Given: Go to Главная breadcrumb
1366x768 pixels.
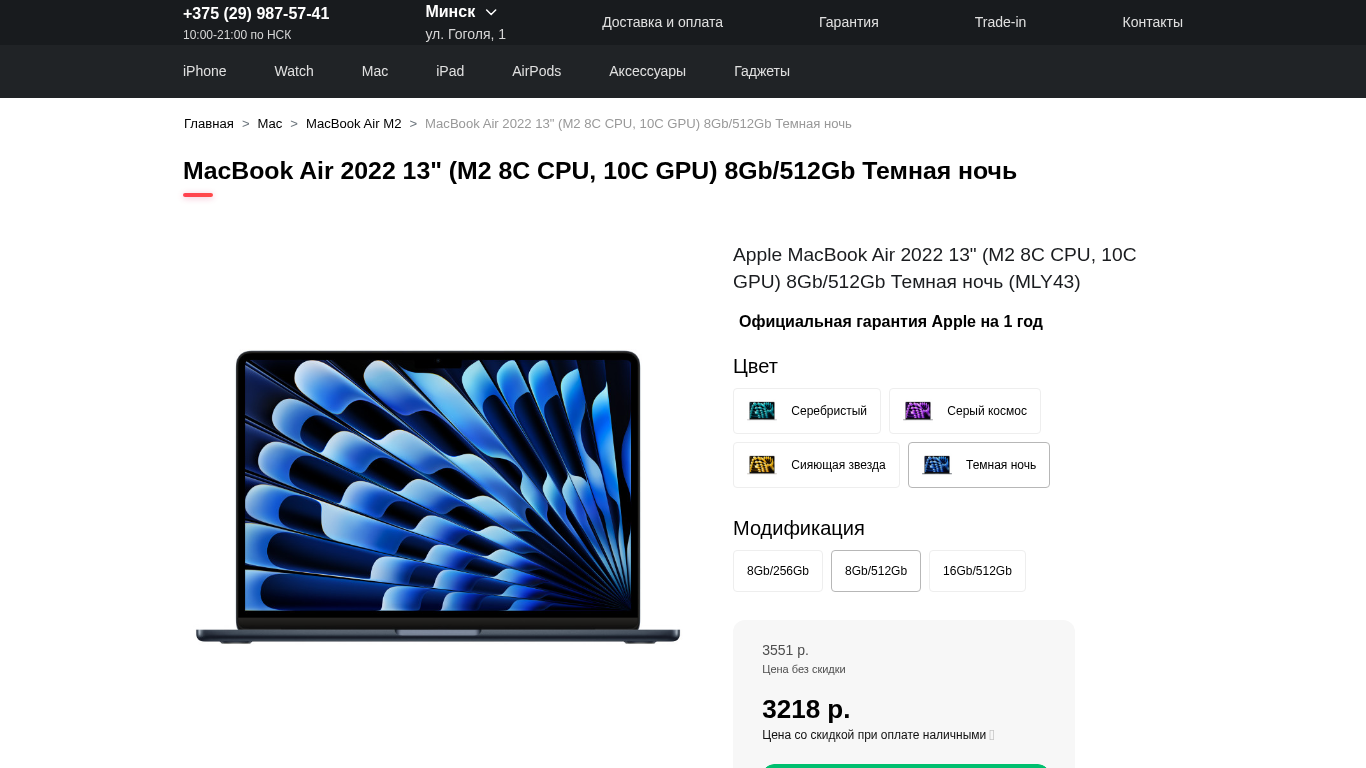Looking at the screenshot, I should click(x=209, y=124).
